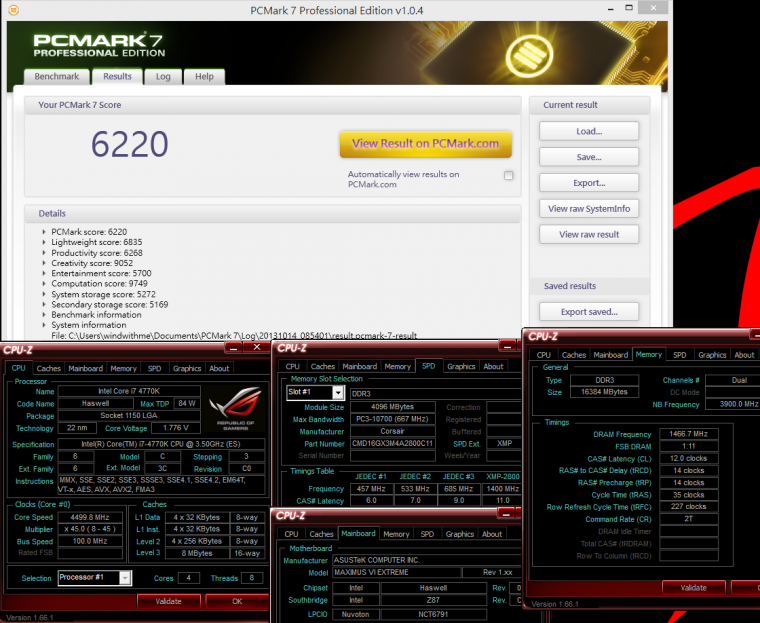Open the PCMark Help tab

[204, 77]
